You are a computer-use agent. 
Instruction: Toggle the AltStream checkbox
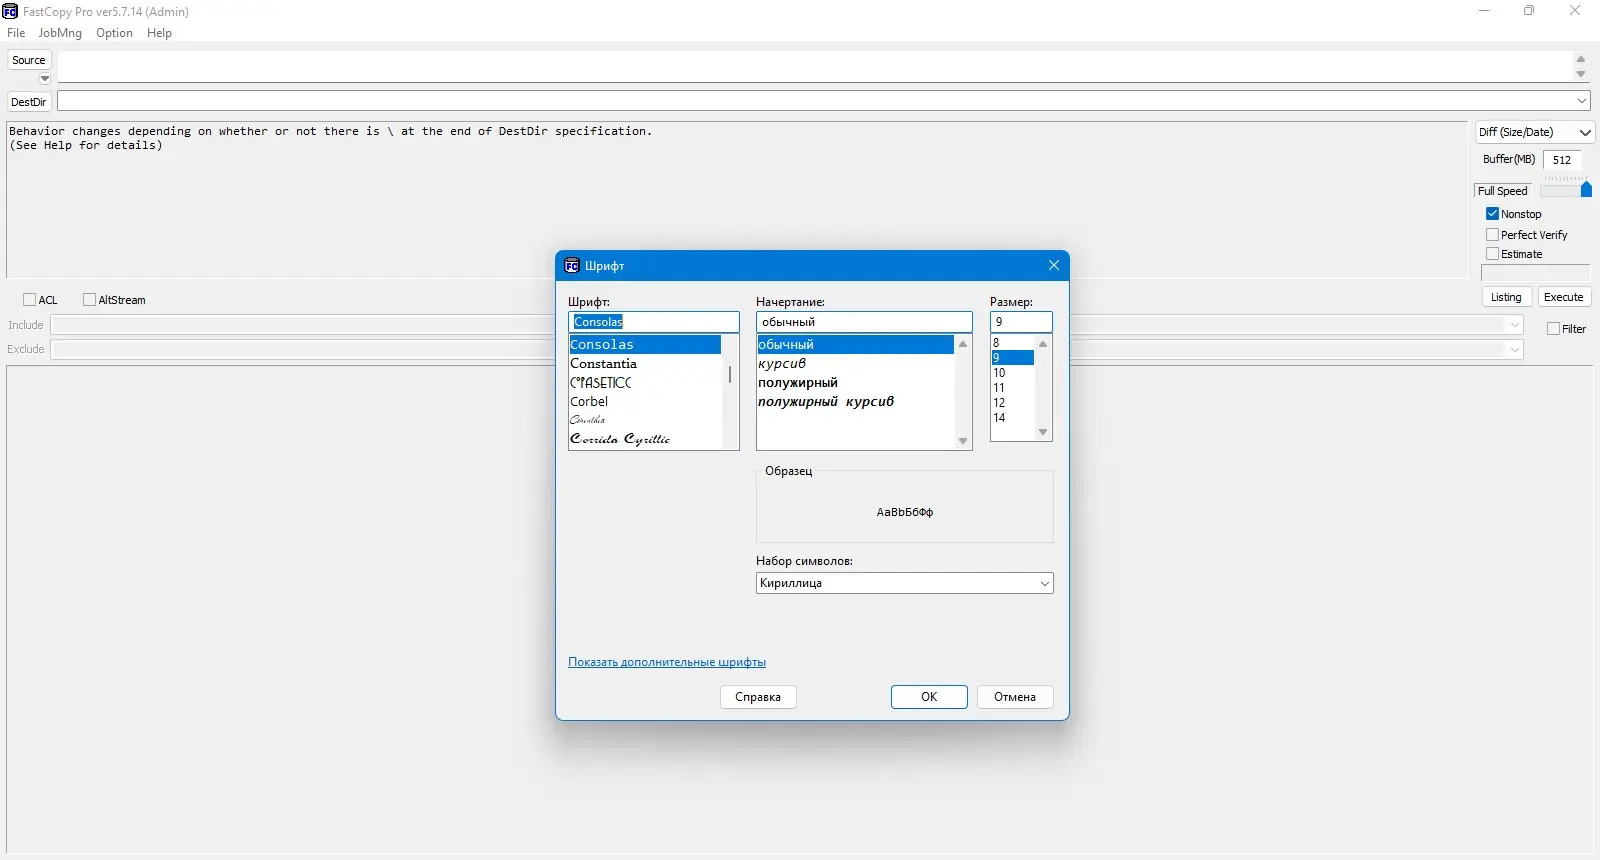(89, 300)
